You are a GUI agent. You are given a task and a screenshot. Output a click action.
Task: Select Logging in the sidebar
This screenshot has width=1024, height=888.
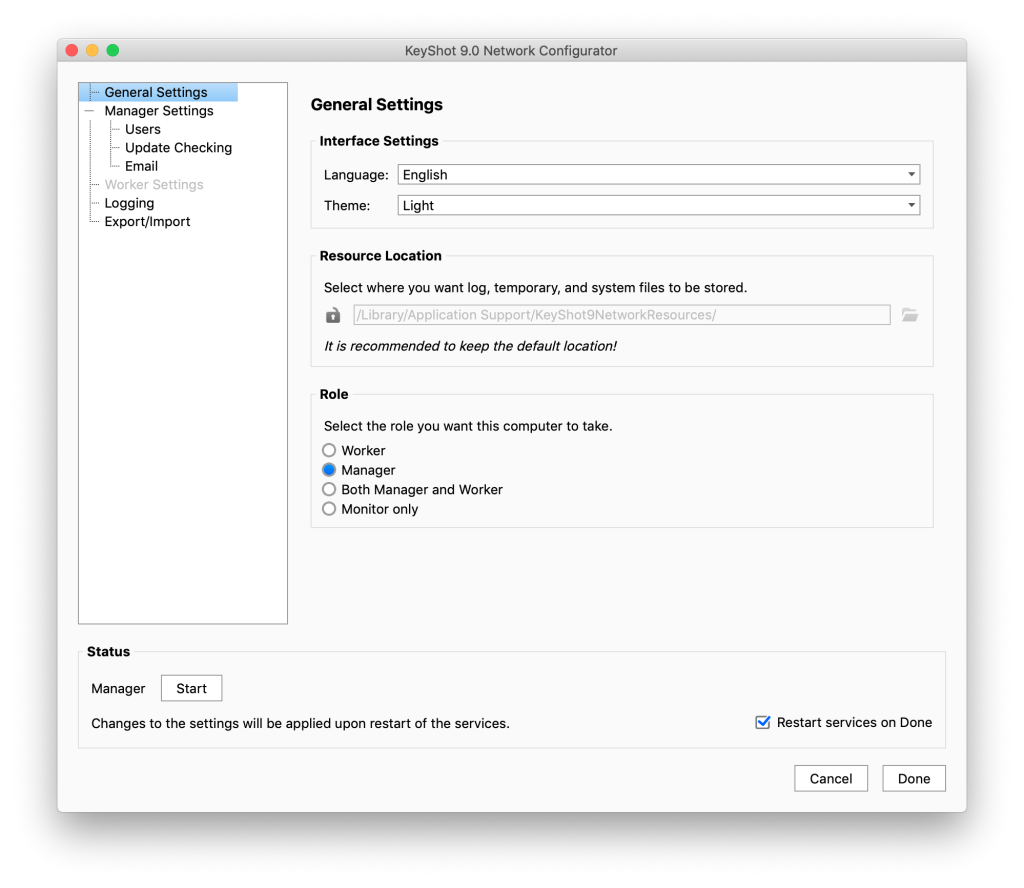(129, 203)
